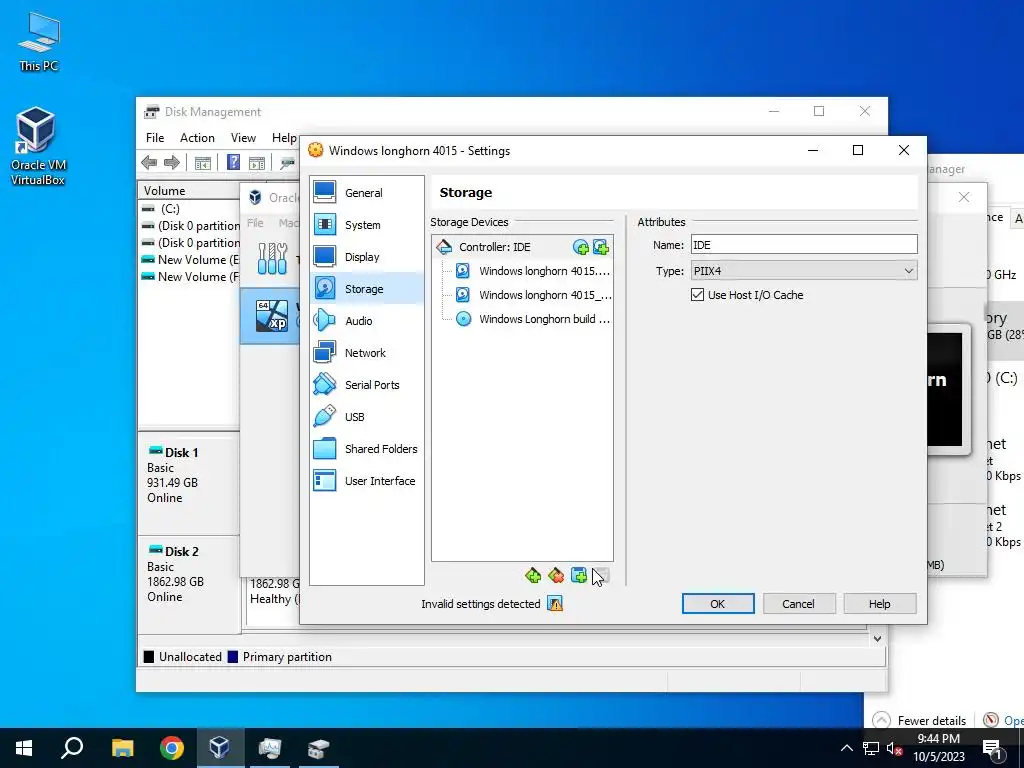The width and height of the screenshot is (1024, 768).
Task: Click the forward arrow in Disk Management toolbar
Action: coord(172,163)
